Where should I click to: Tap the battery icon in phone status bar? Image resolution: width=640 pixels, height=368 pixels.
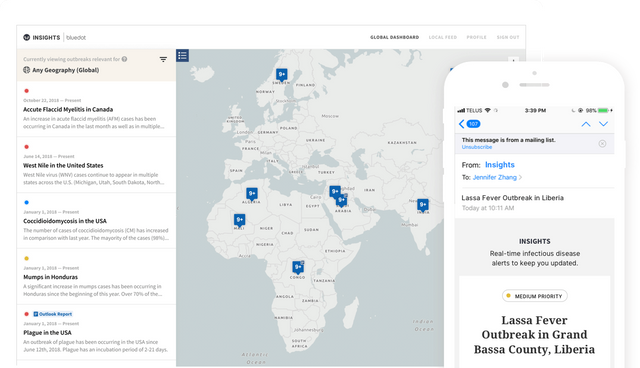604,111
